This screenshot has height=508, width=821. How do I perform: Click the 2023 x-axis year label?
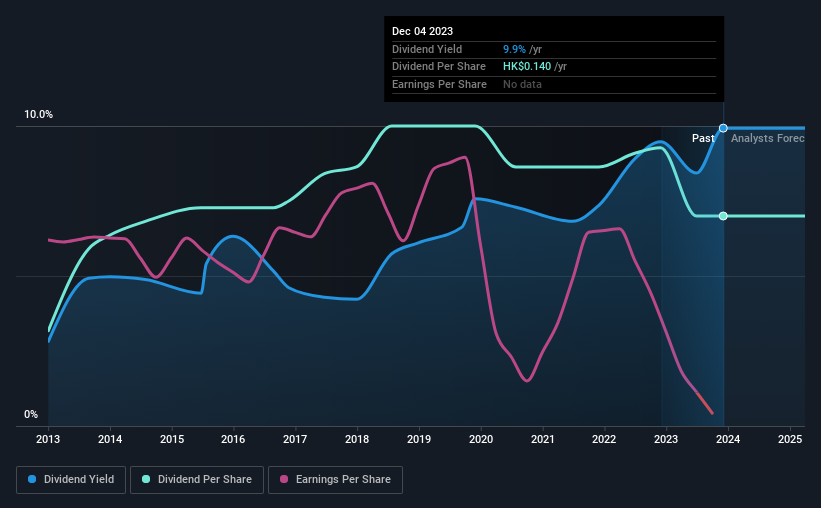click(666, 439)
